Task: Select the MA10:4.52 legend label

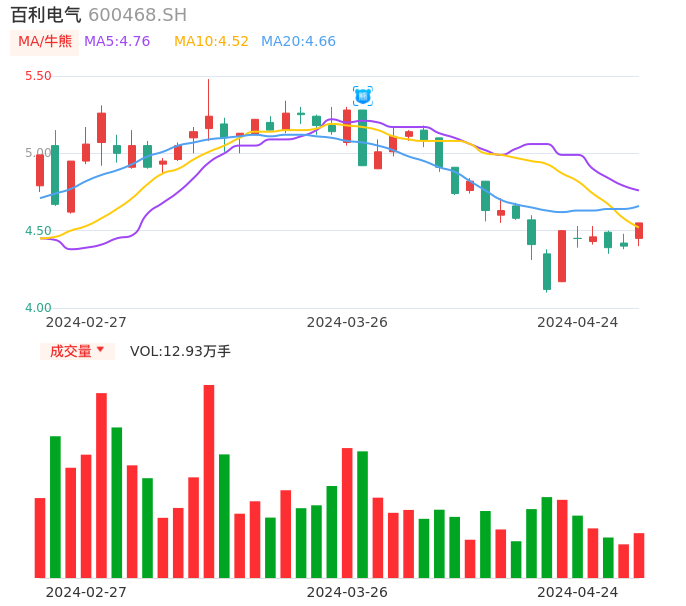Action: (211, 41)
